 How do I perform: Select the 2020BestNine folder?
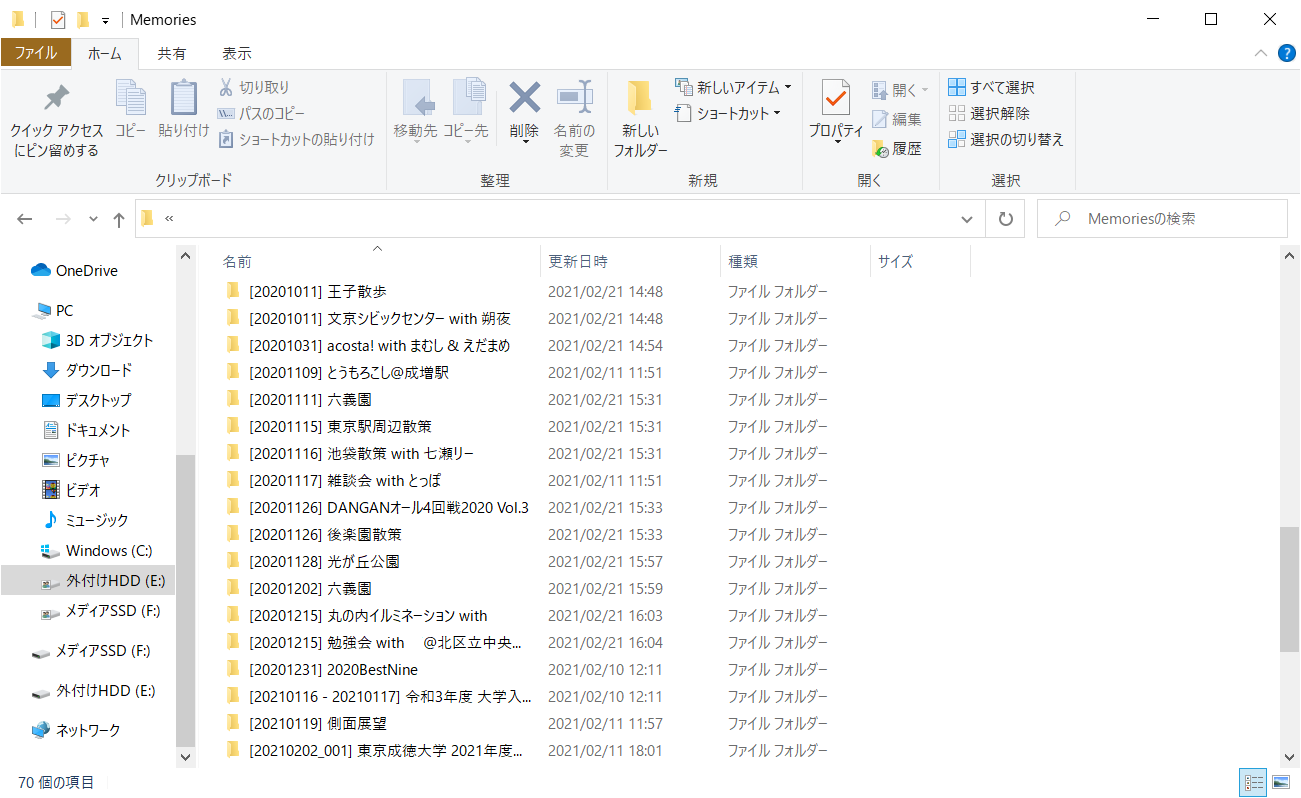point(372,669)
